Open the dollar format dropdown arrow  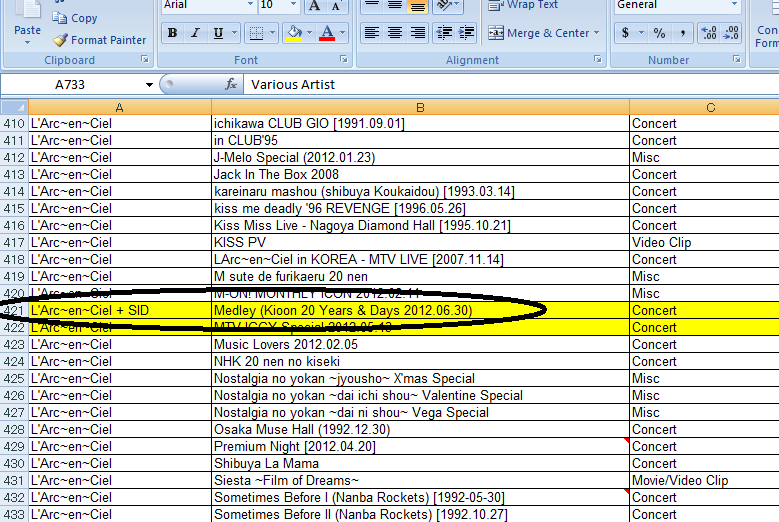pyautogui.click(x=641, y=33)
